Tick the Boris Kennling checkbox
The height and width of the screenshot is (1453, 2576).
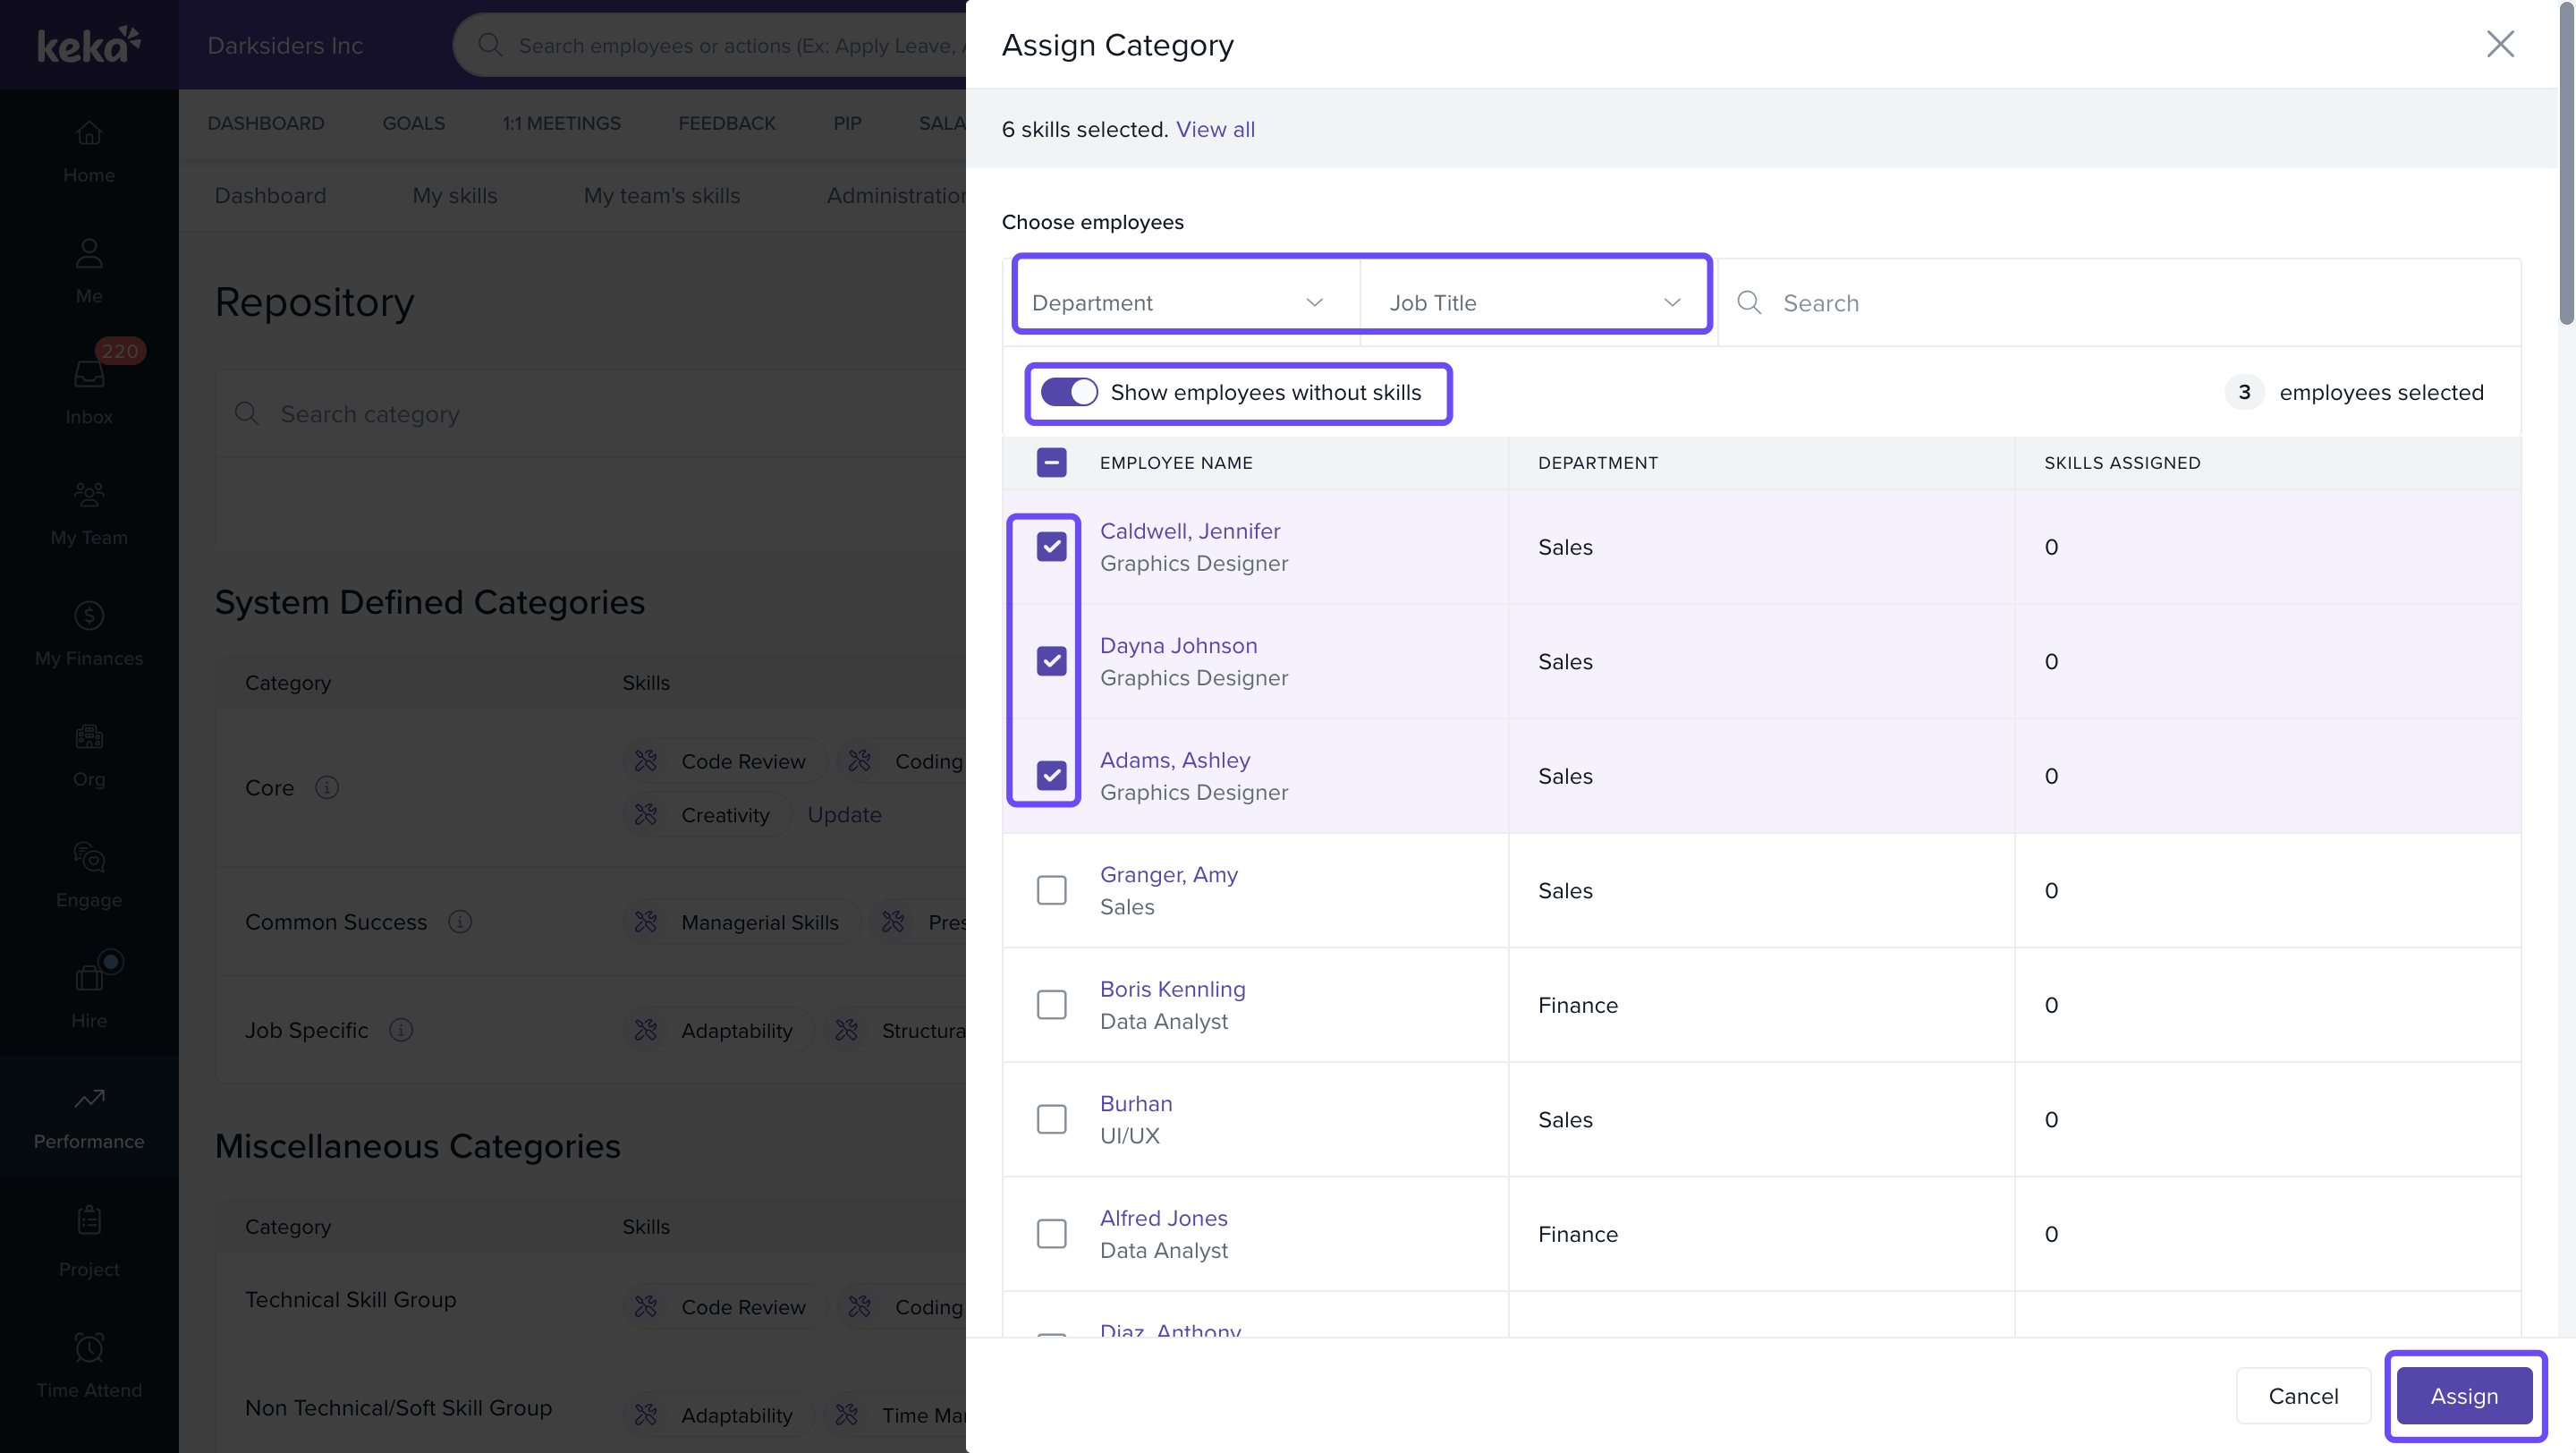[1051, 1004]
